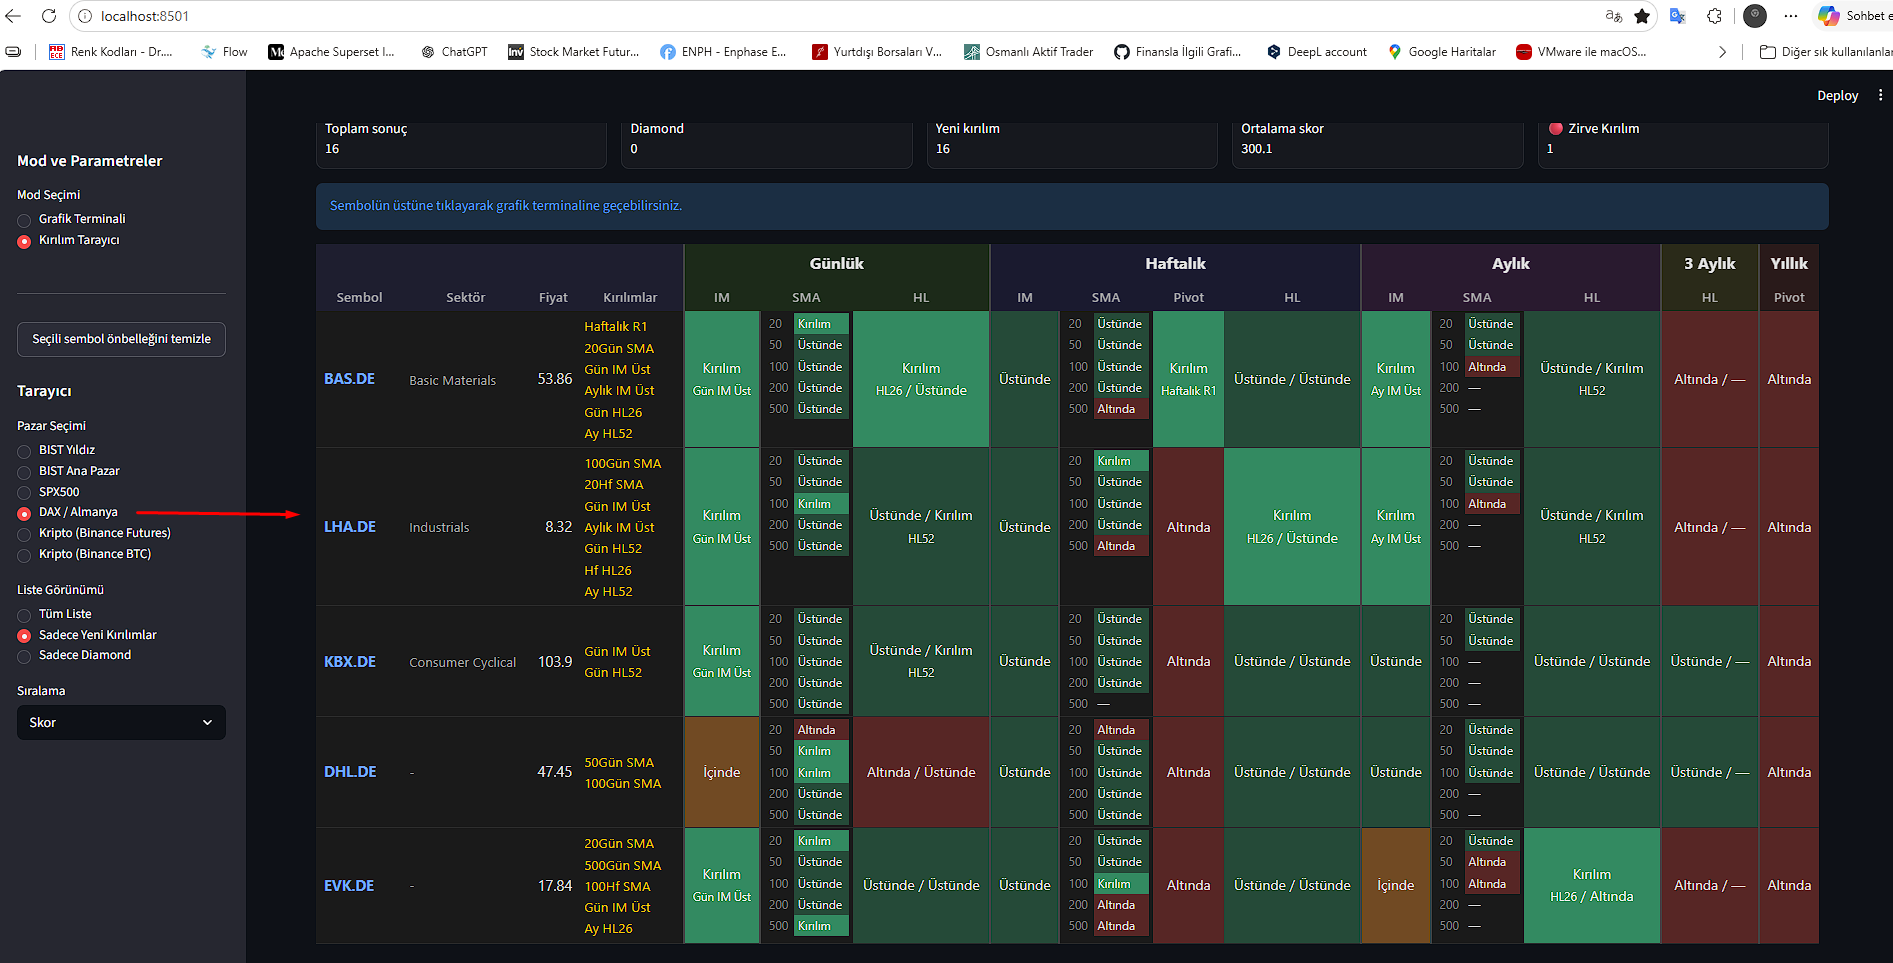Open Streamlit app three-dot menu
Screen dimensions: 1893x963
1880,95
